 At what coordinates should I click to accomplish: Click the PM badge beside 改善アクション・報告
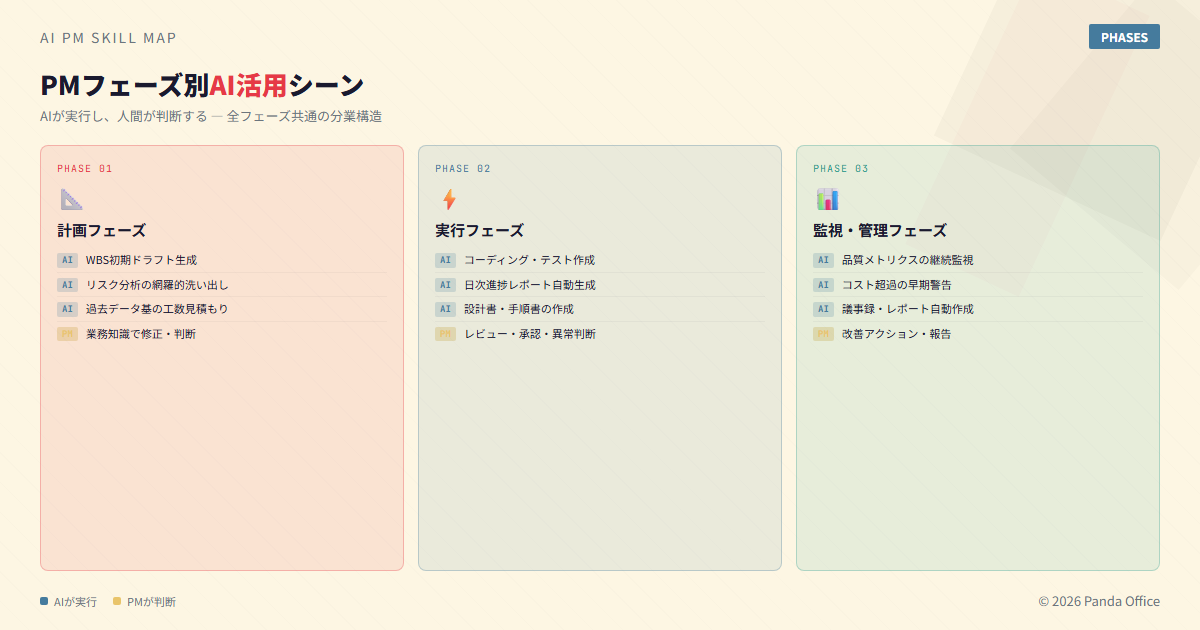(x=823, y=334)
